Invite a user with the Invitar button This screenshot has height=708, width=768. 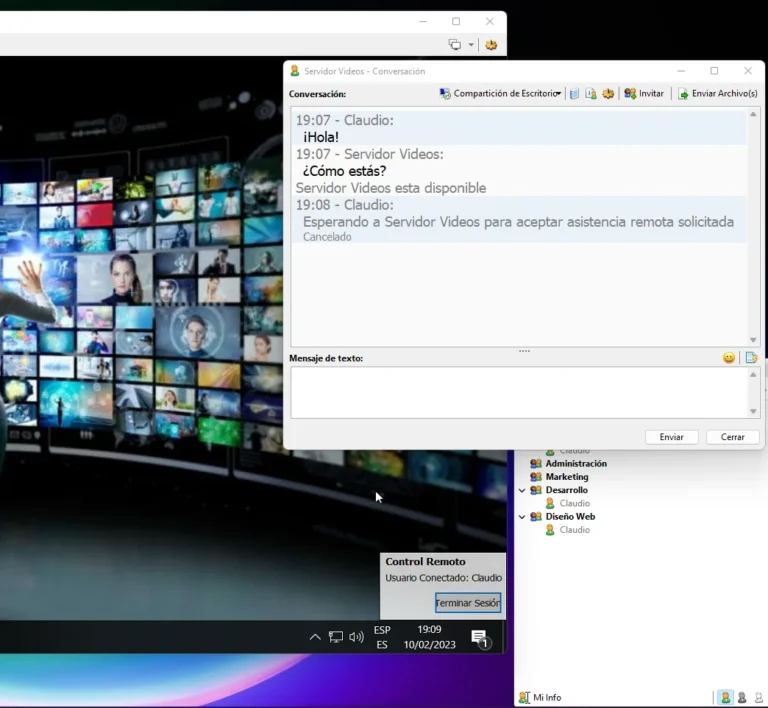[644, 94]
